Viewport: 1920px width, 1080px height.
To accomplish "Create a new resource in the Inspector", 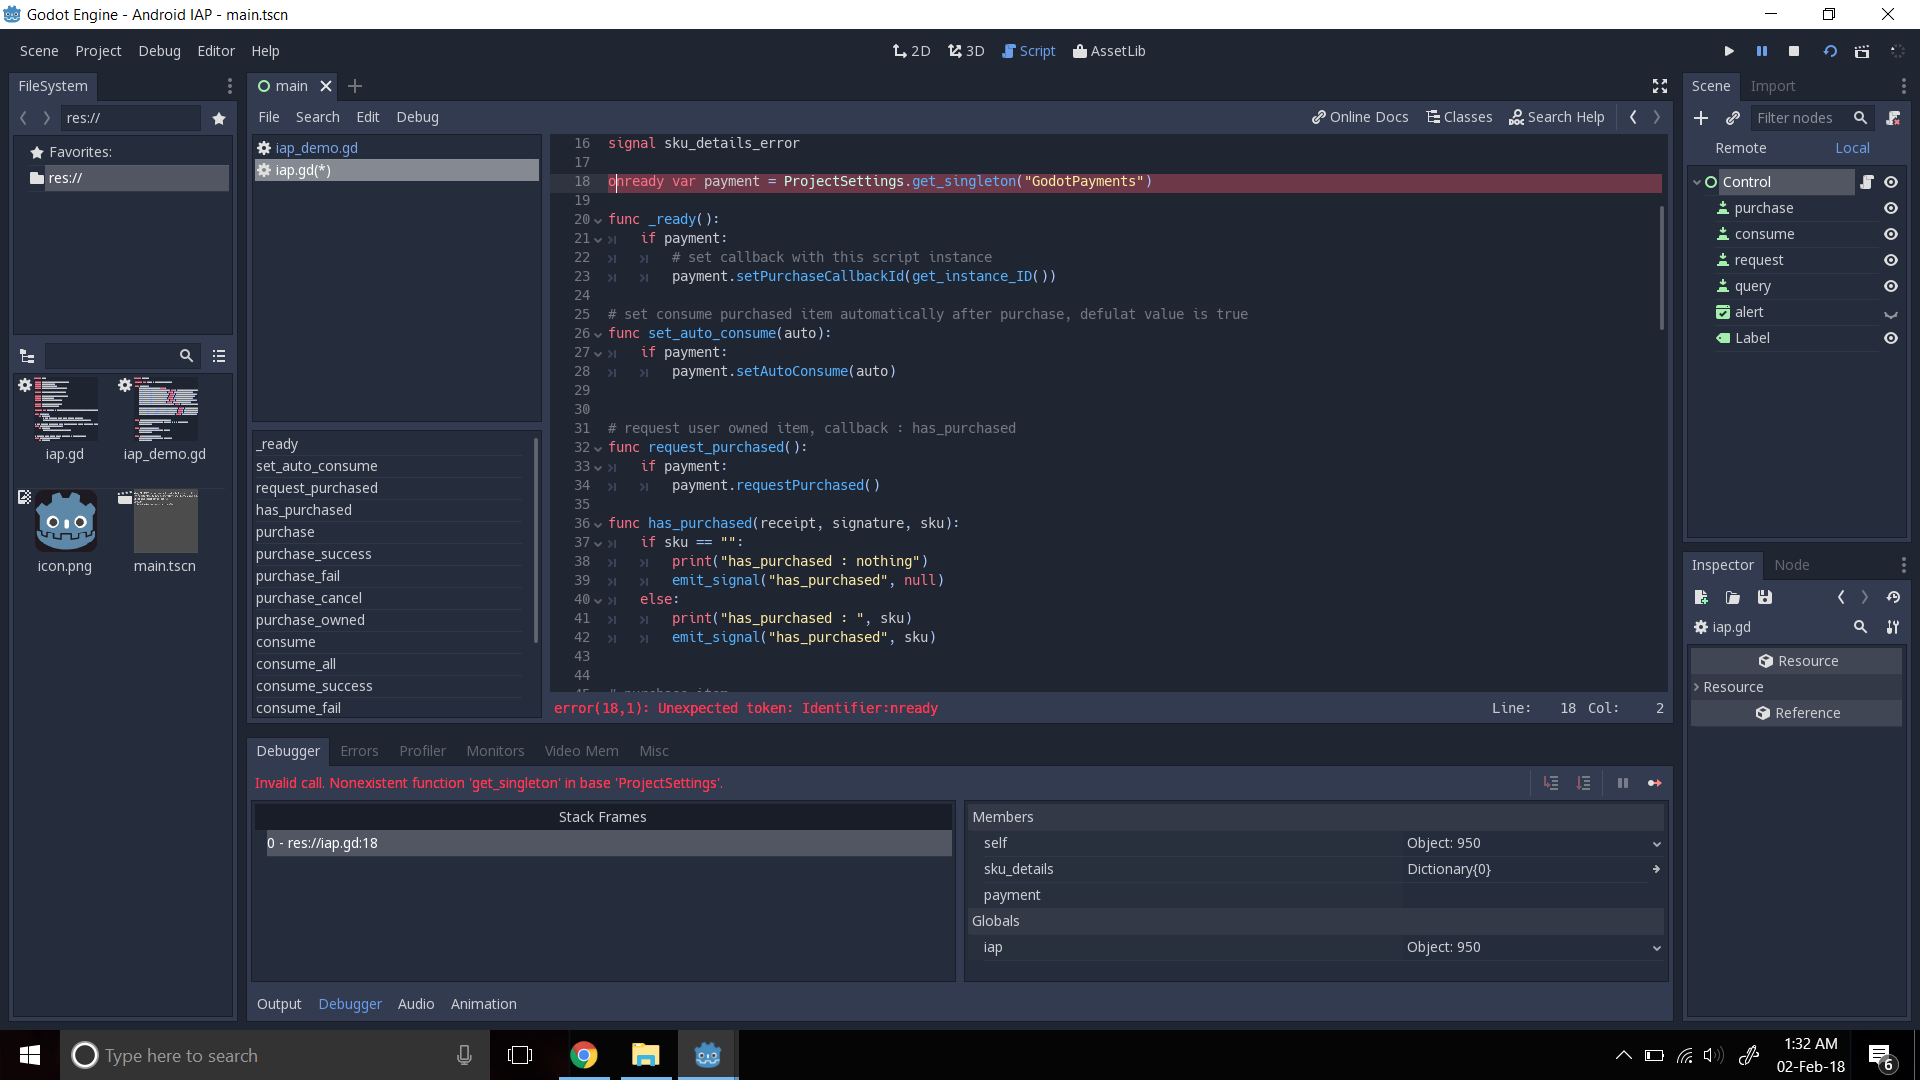I will tap(1700, 597).
